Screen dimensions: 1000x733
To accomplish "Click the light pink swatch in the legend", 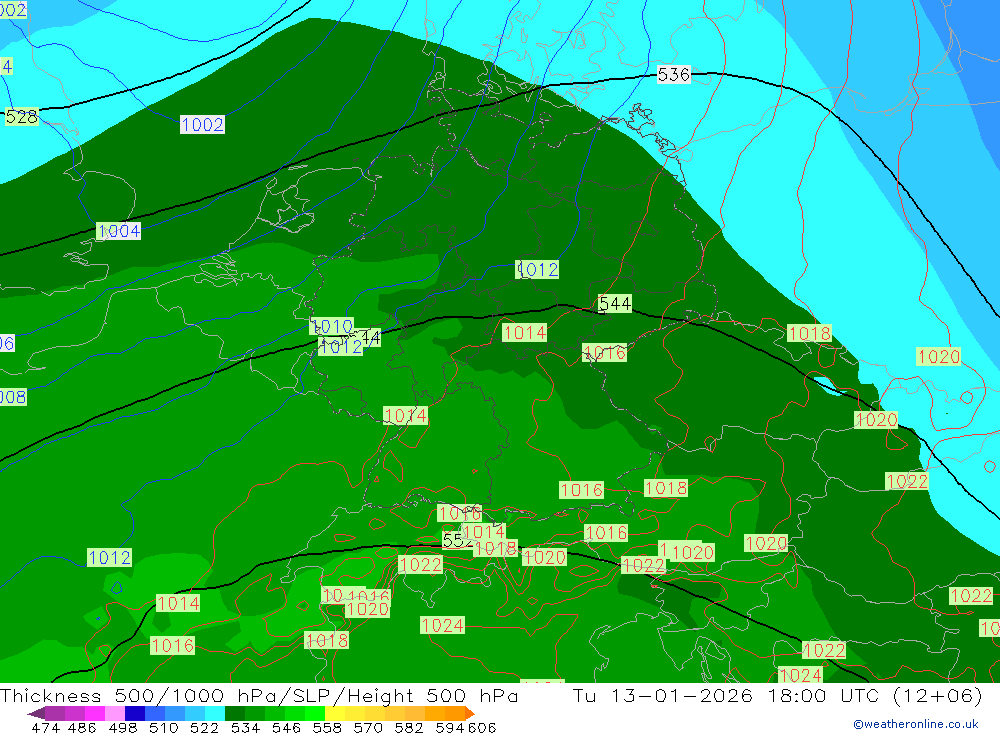I will pos(115,713).
